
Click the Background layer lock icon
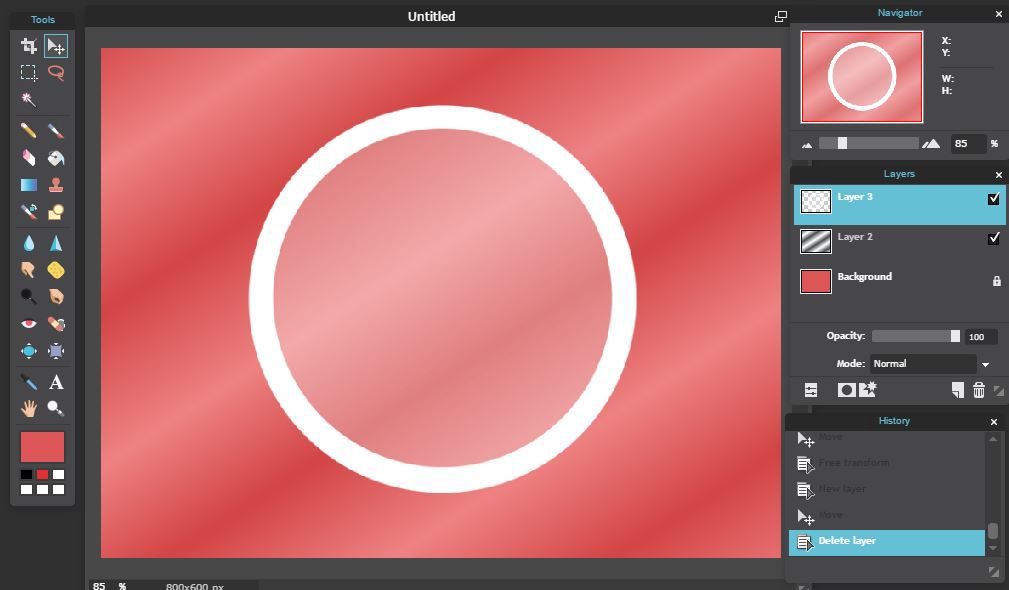click(x=997, y=281)
